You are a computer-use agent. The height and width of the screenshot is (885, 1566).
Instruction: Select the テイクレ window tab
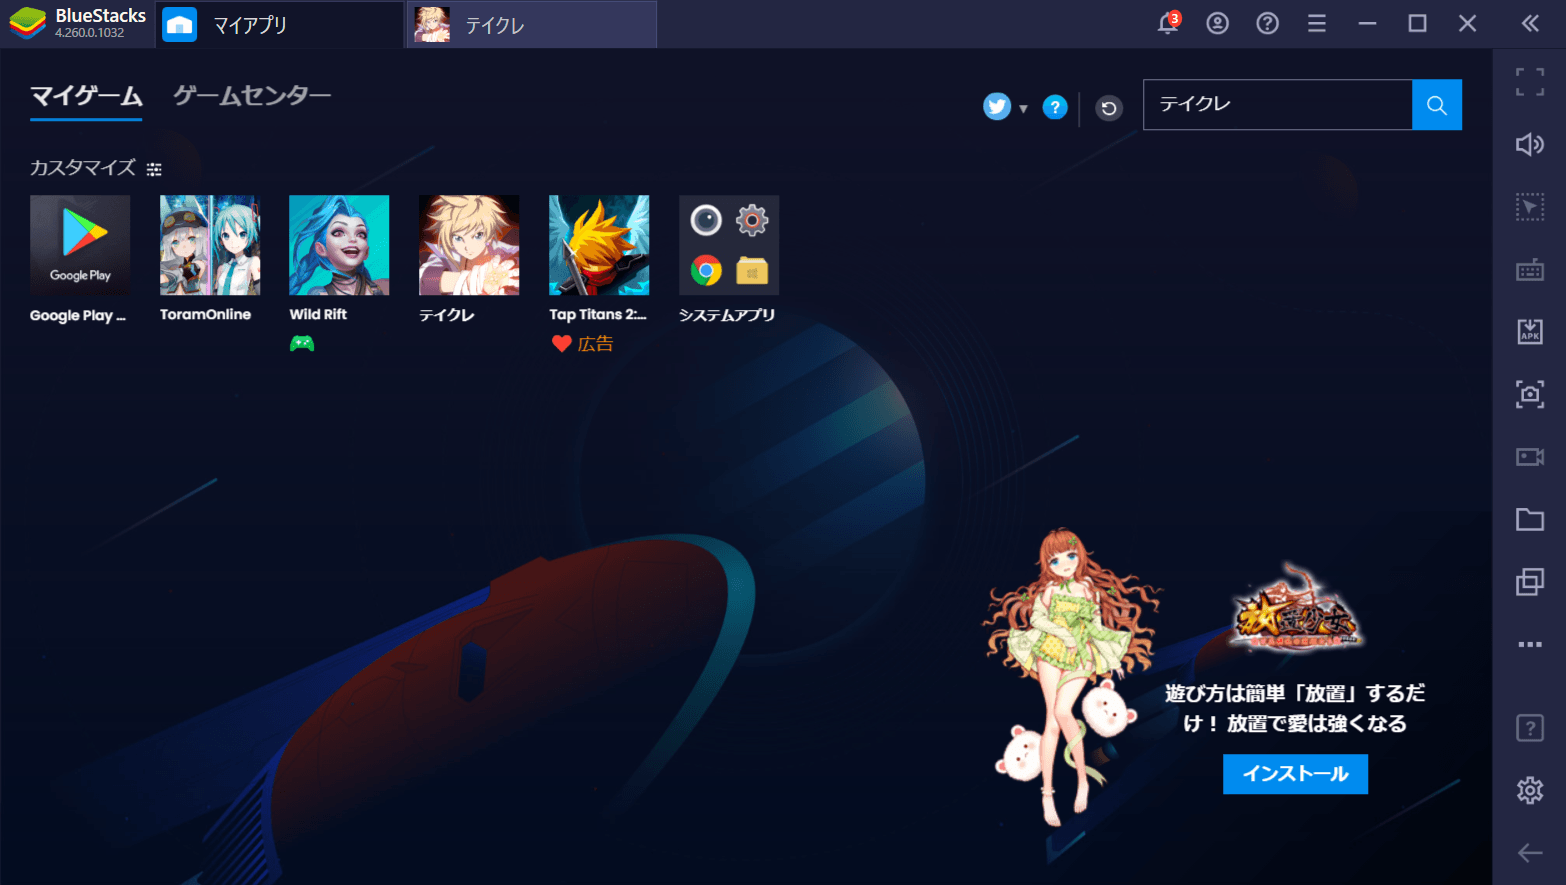[x=532, y=24]
